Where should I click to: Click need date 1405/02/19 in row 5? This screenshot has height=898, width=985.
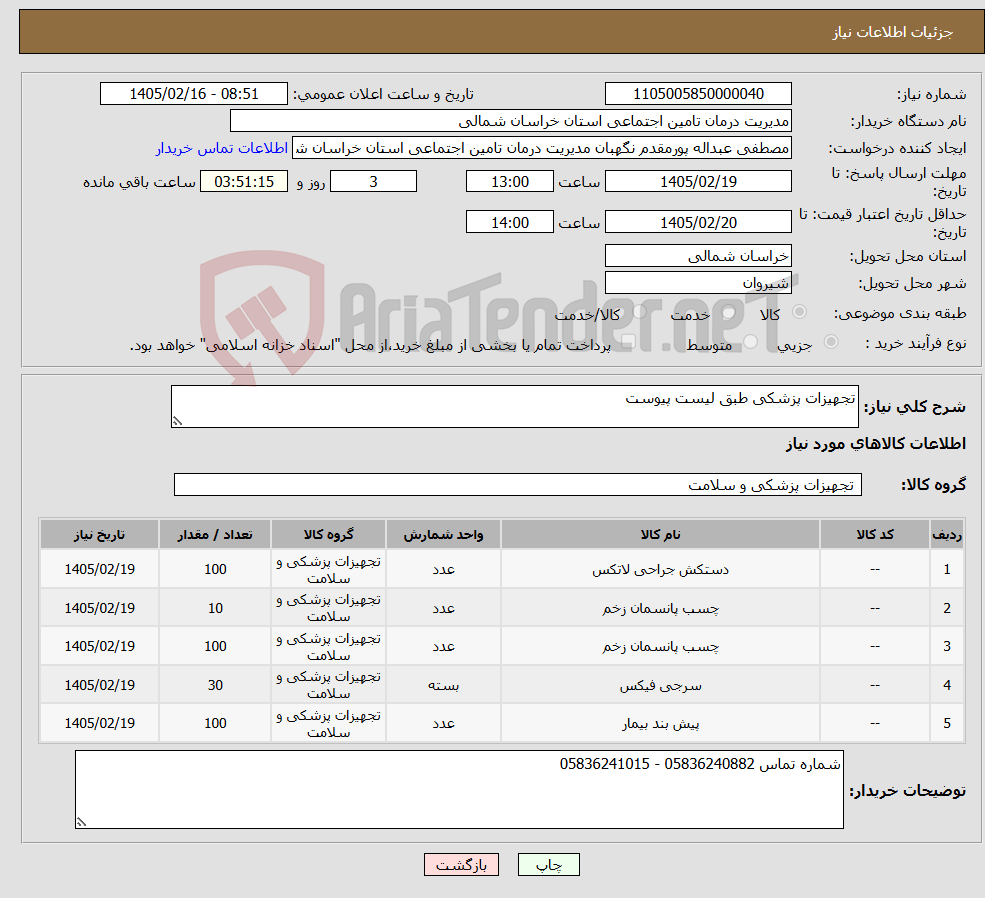99,723
